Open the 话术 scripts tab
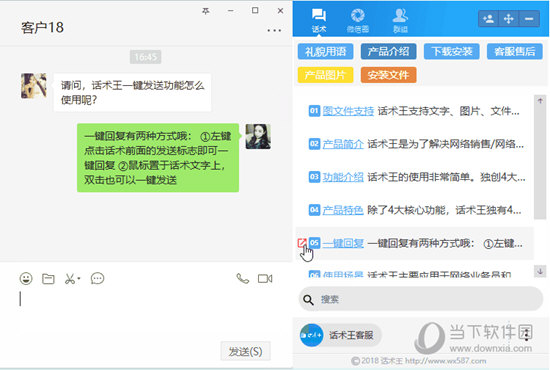The height and width of the screenshot is (370, 550). point(319,20)
